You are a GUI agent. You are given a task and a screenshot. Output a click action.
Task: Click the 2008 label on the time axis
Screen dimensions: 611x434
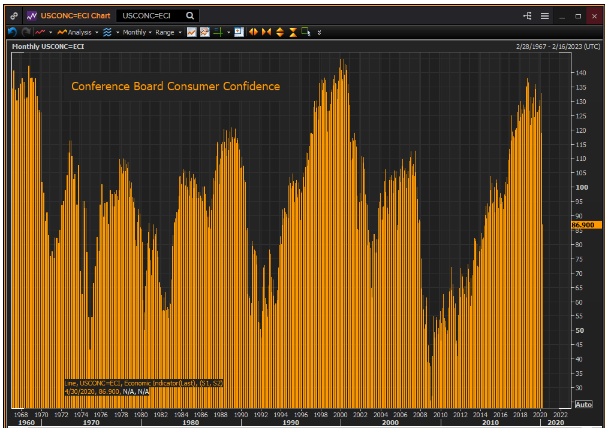pos(420,415)
